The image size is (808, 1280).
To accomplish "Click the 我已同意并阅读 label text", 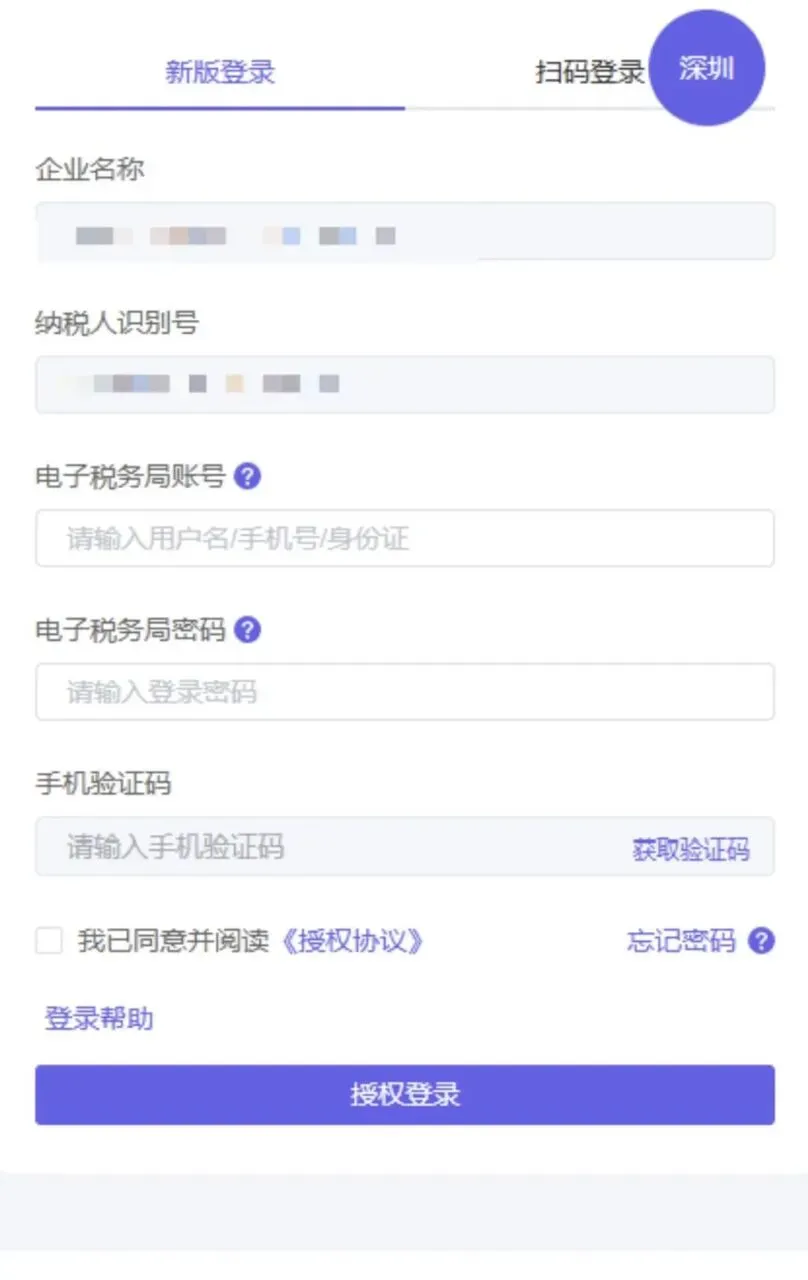I will 174,941.
